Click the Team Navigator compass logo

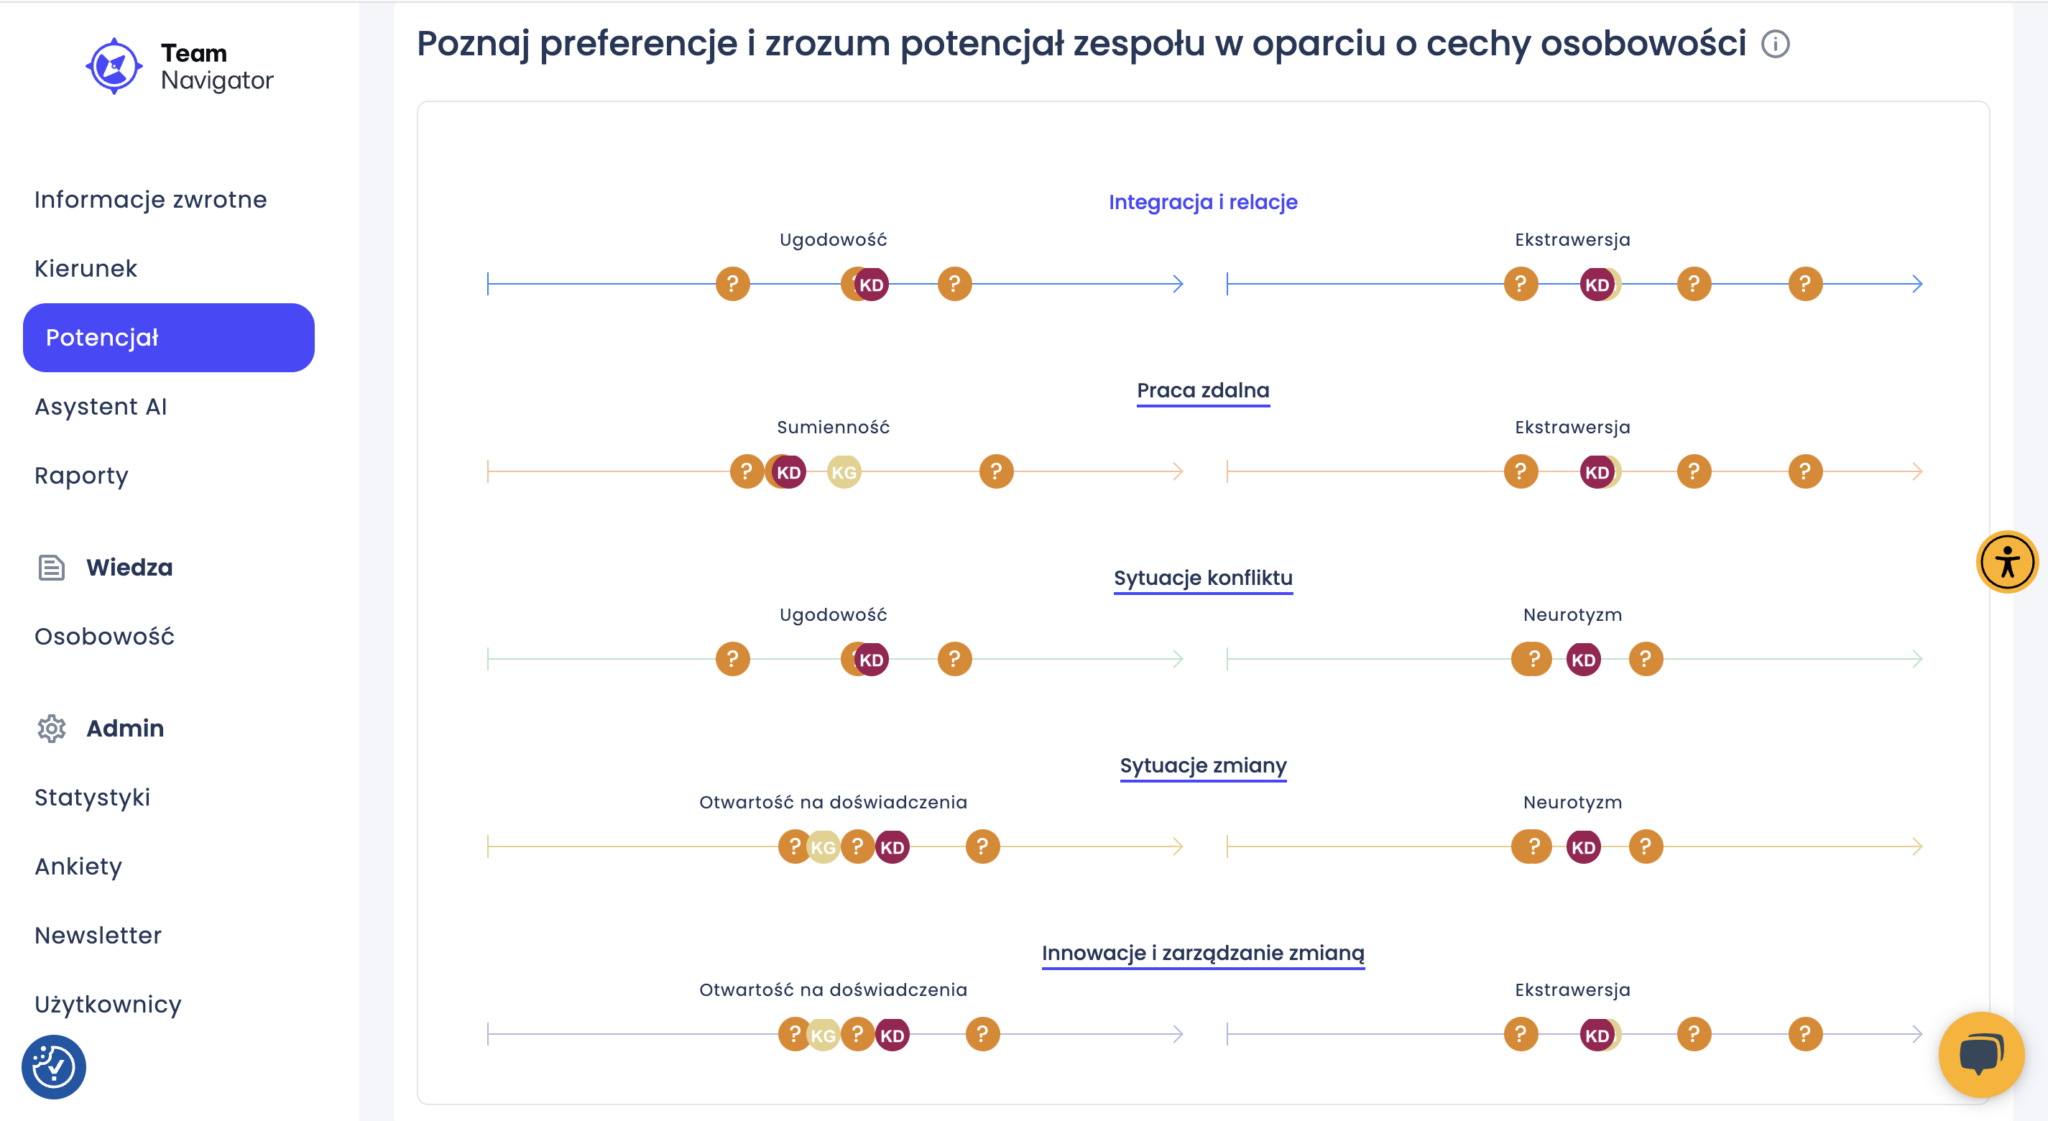[113, 66]
